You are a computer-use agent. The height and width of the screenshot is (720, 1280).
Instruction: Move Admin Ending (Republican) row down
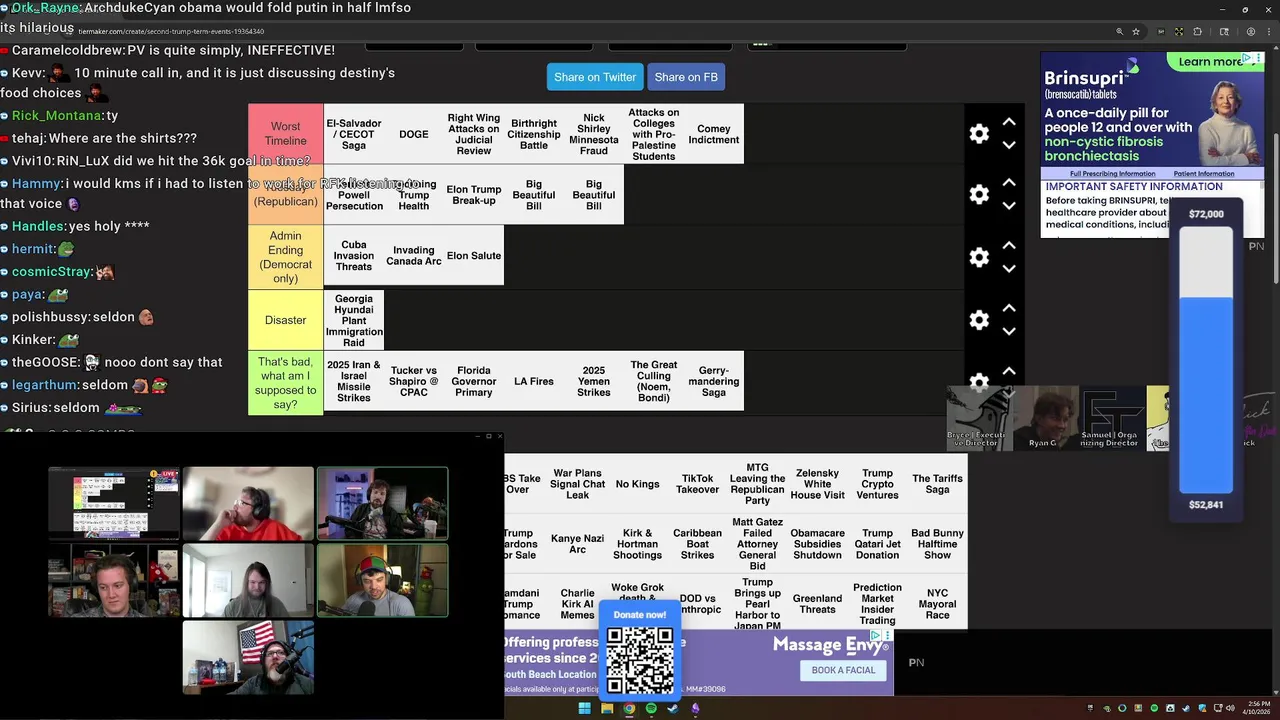(1009, 206)
